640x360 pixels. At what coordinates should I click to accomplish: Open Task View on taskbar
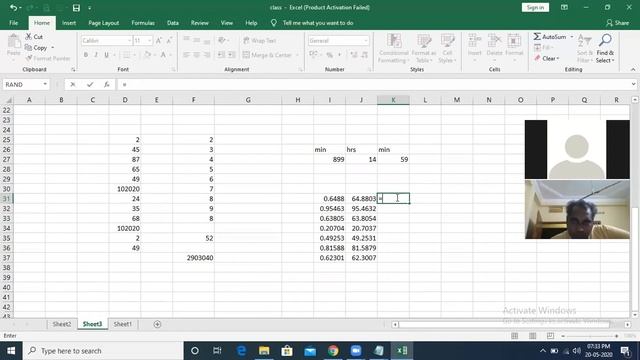(217, 351)
